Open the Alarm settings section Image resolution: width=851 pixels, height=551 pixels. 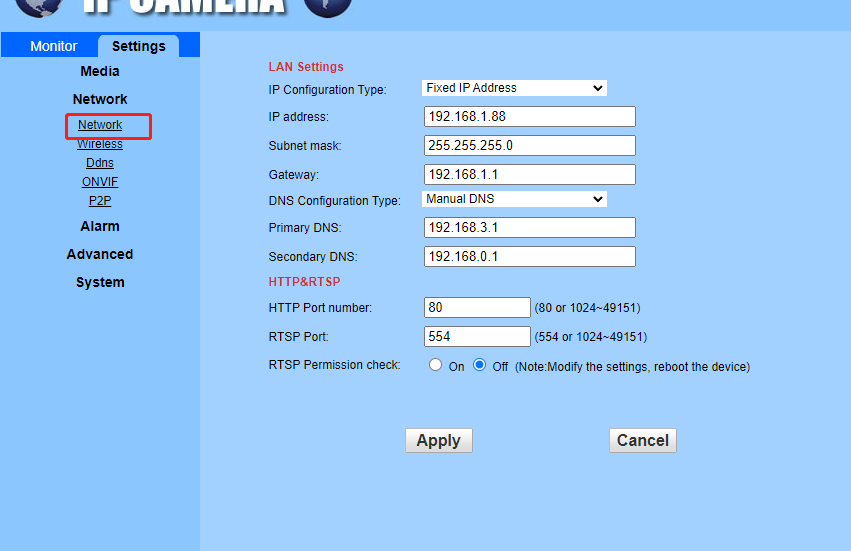(x=100, y=226)
